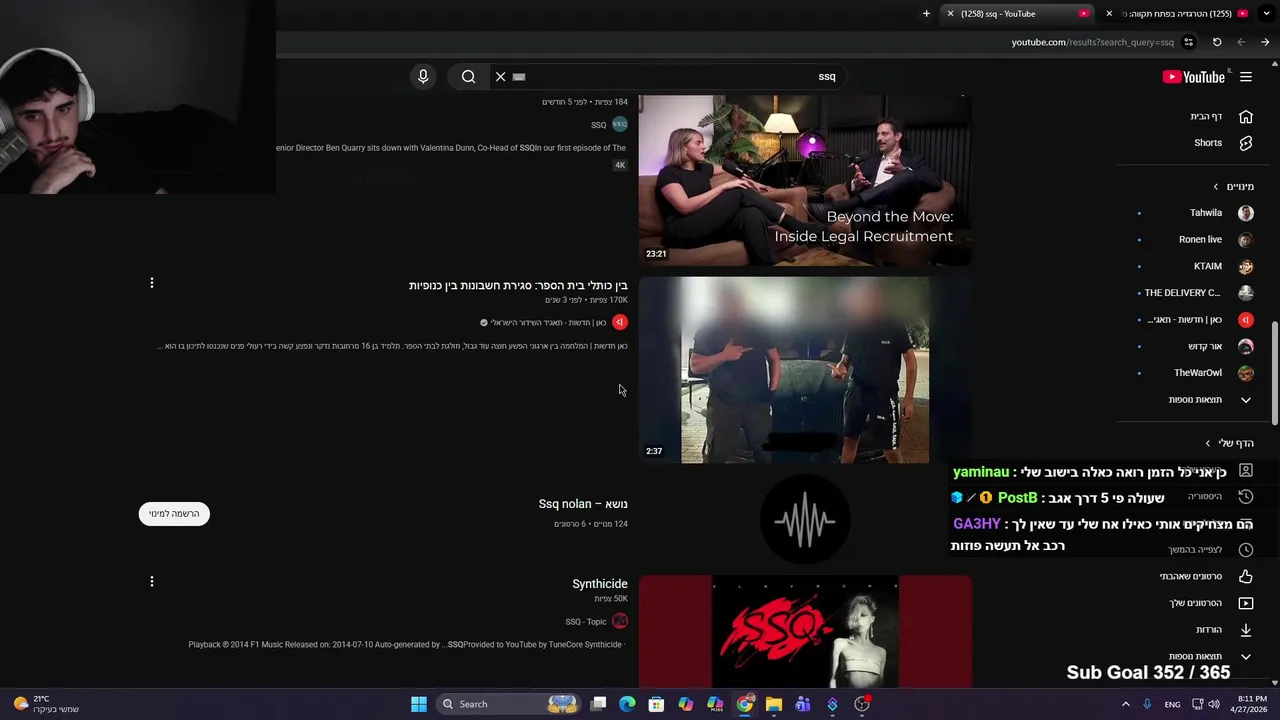Click the YouTube logo
This screenshot has width=1280, height=720.
(x=1194, y=77)
